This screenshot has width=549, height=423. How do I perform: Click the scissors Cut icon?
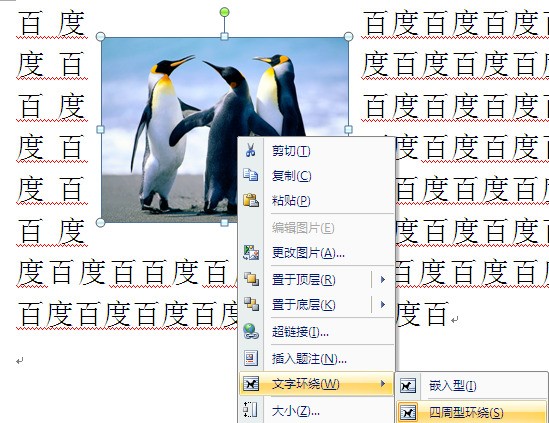[x=250, y=150]
